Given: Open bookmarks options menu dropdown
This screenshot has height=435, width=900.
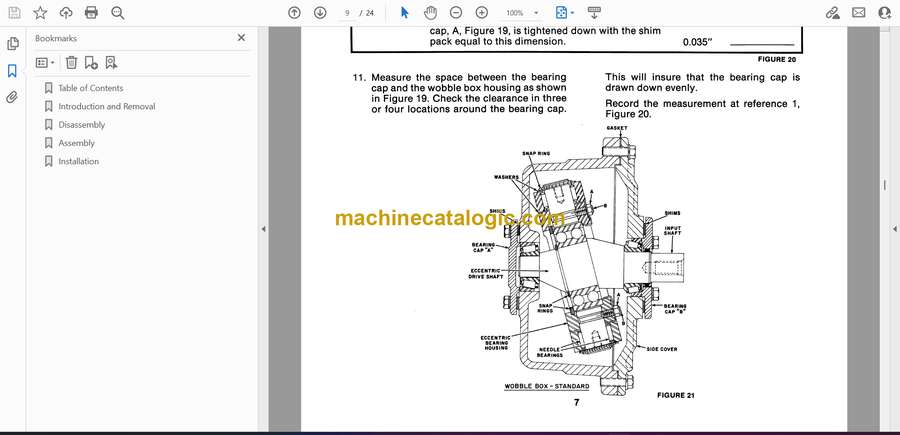Looking at the screenshot, I should (45, 62).
